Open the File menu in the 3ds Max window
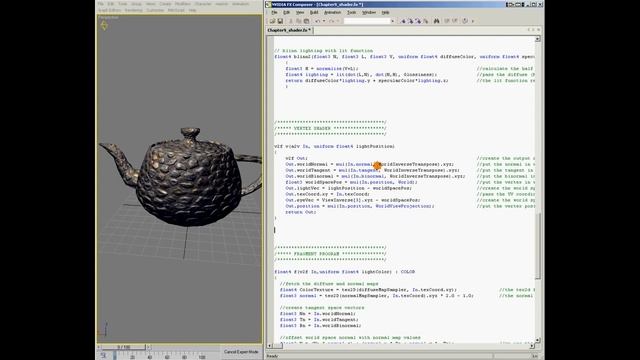Screen dimensions: 640x360 pos(100,4)
